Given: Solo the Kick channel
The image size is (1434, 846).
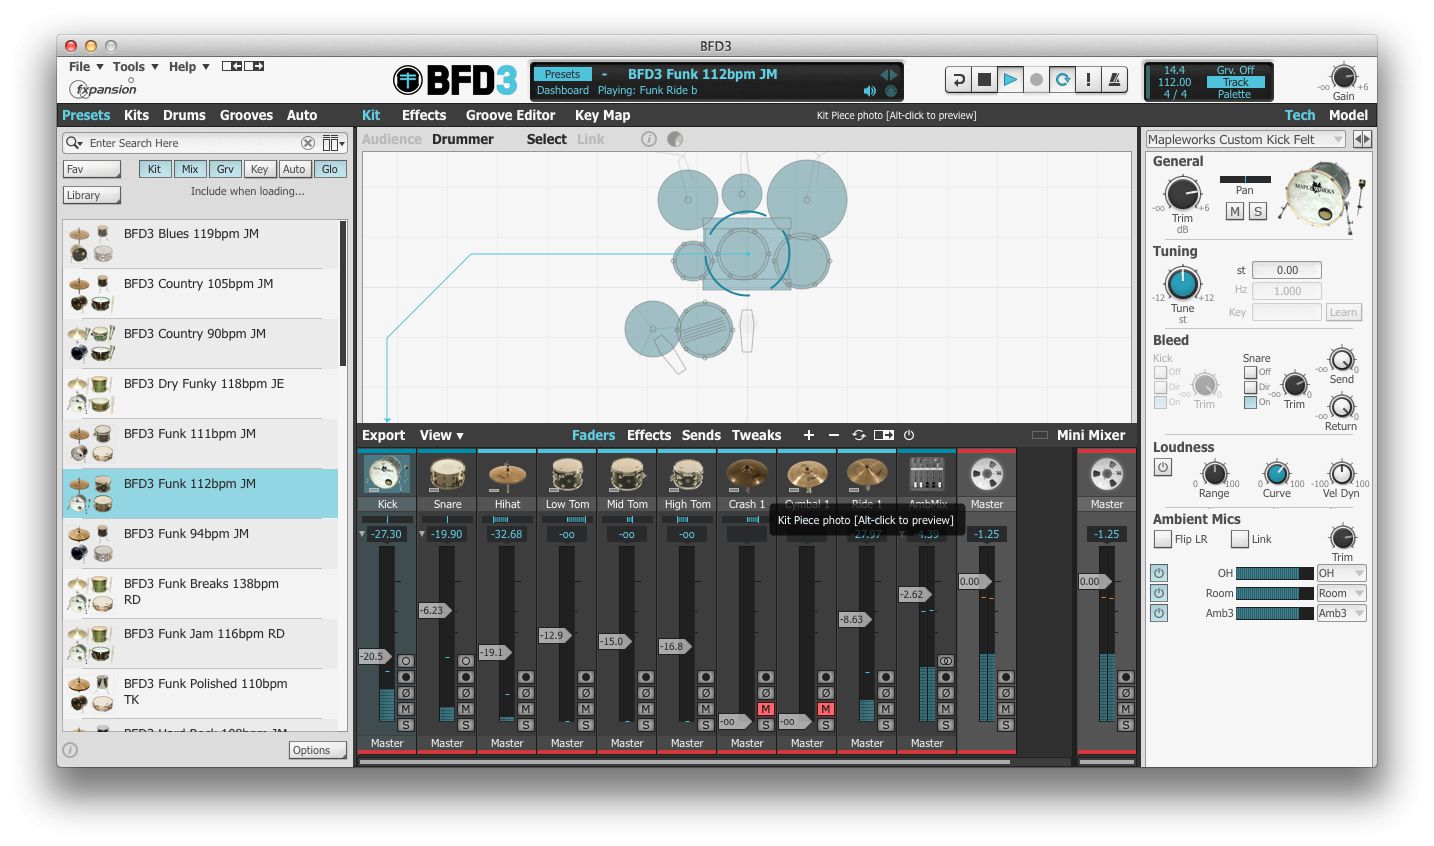Looking at the screenshot, I should [x=405, y=725].
